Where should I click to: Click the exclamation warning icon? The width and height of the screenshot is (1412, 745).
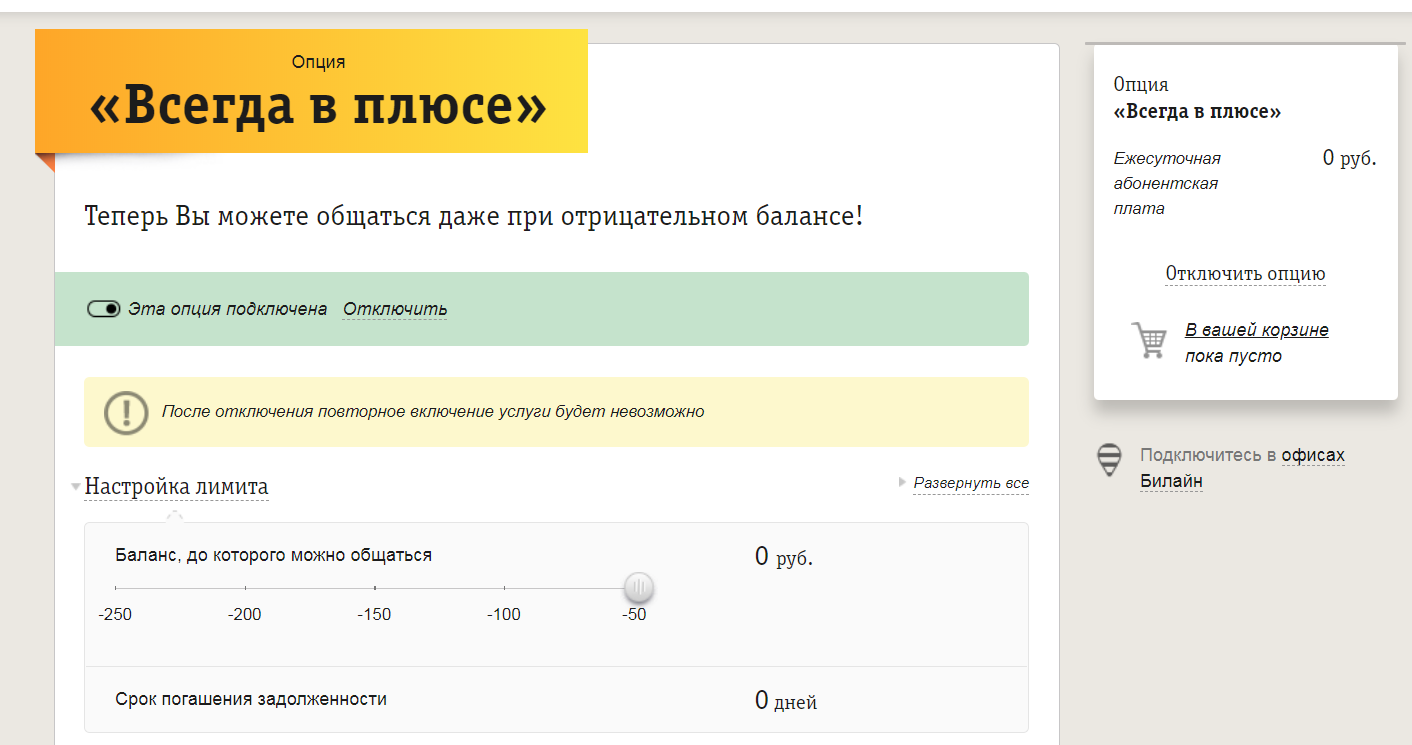click(x=126, y=412)
